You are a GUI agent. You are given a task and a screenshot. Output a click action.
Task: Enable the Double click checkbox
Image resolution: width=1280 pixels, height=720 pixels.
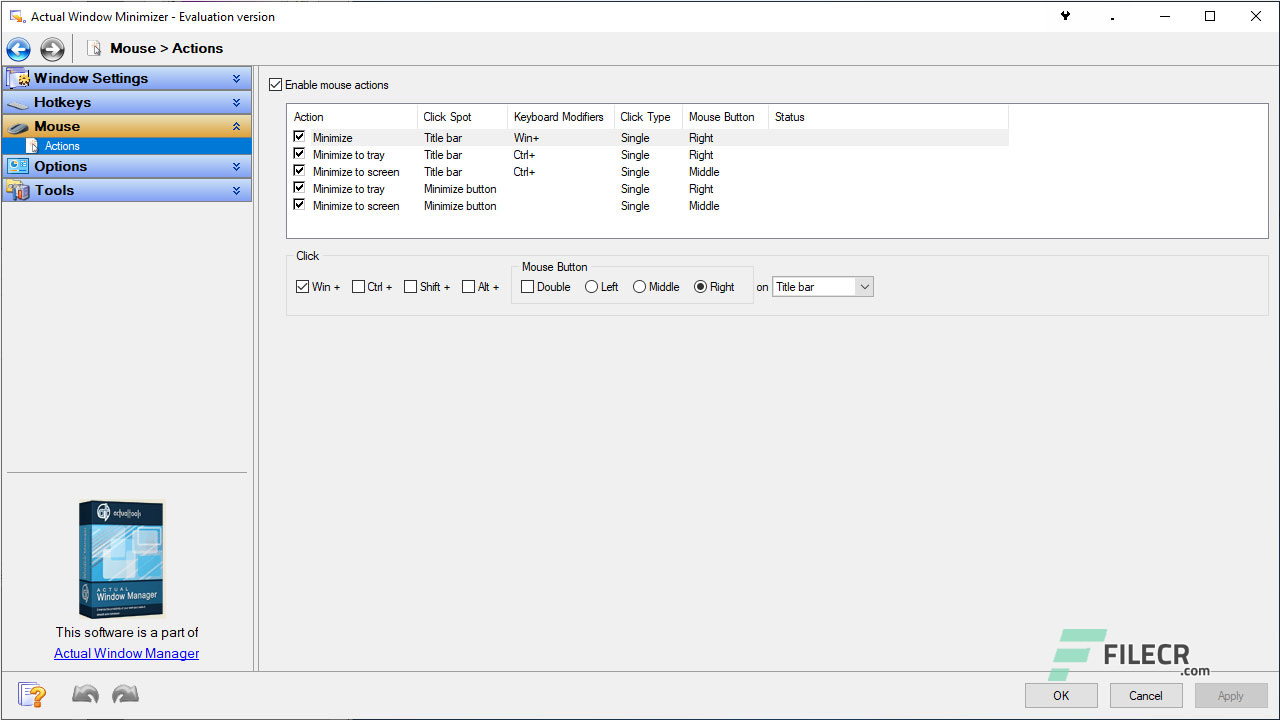coord(528,287)
